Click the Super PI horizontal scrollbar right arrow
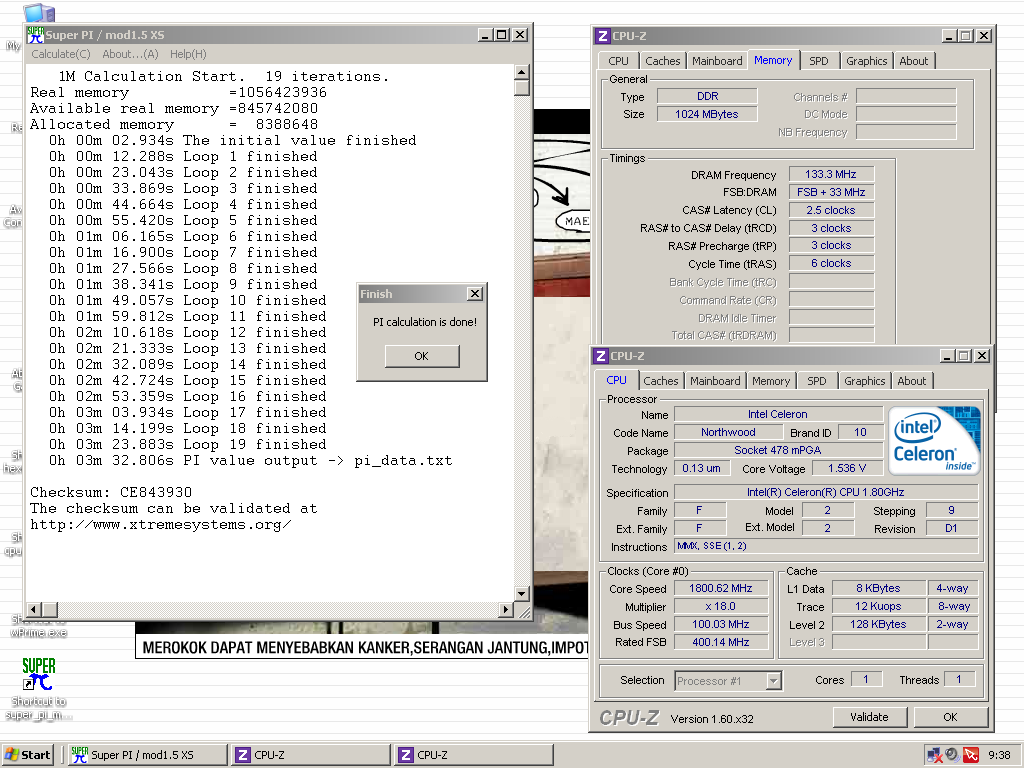 coord(505,609)
